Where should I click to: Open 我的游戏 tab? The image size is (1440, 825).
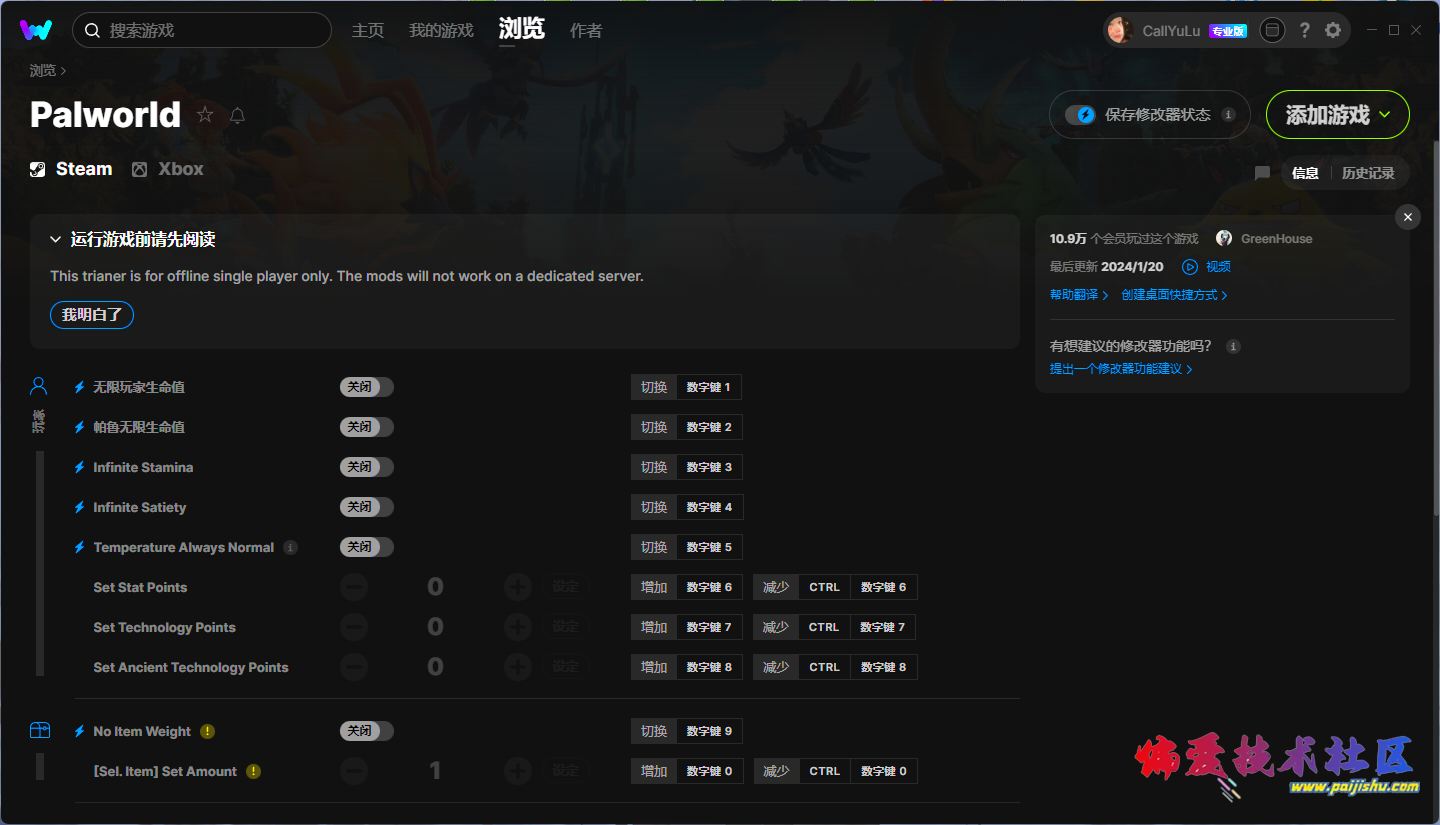441,31
